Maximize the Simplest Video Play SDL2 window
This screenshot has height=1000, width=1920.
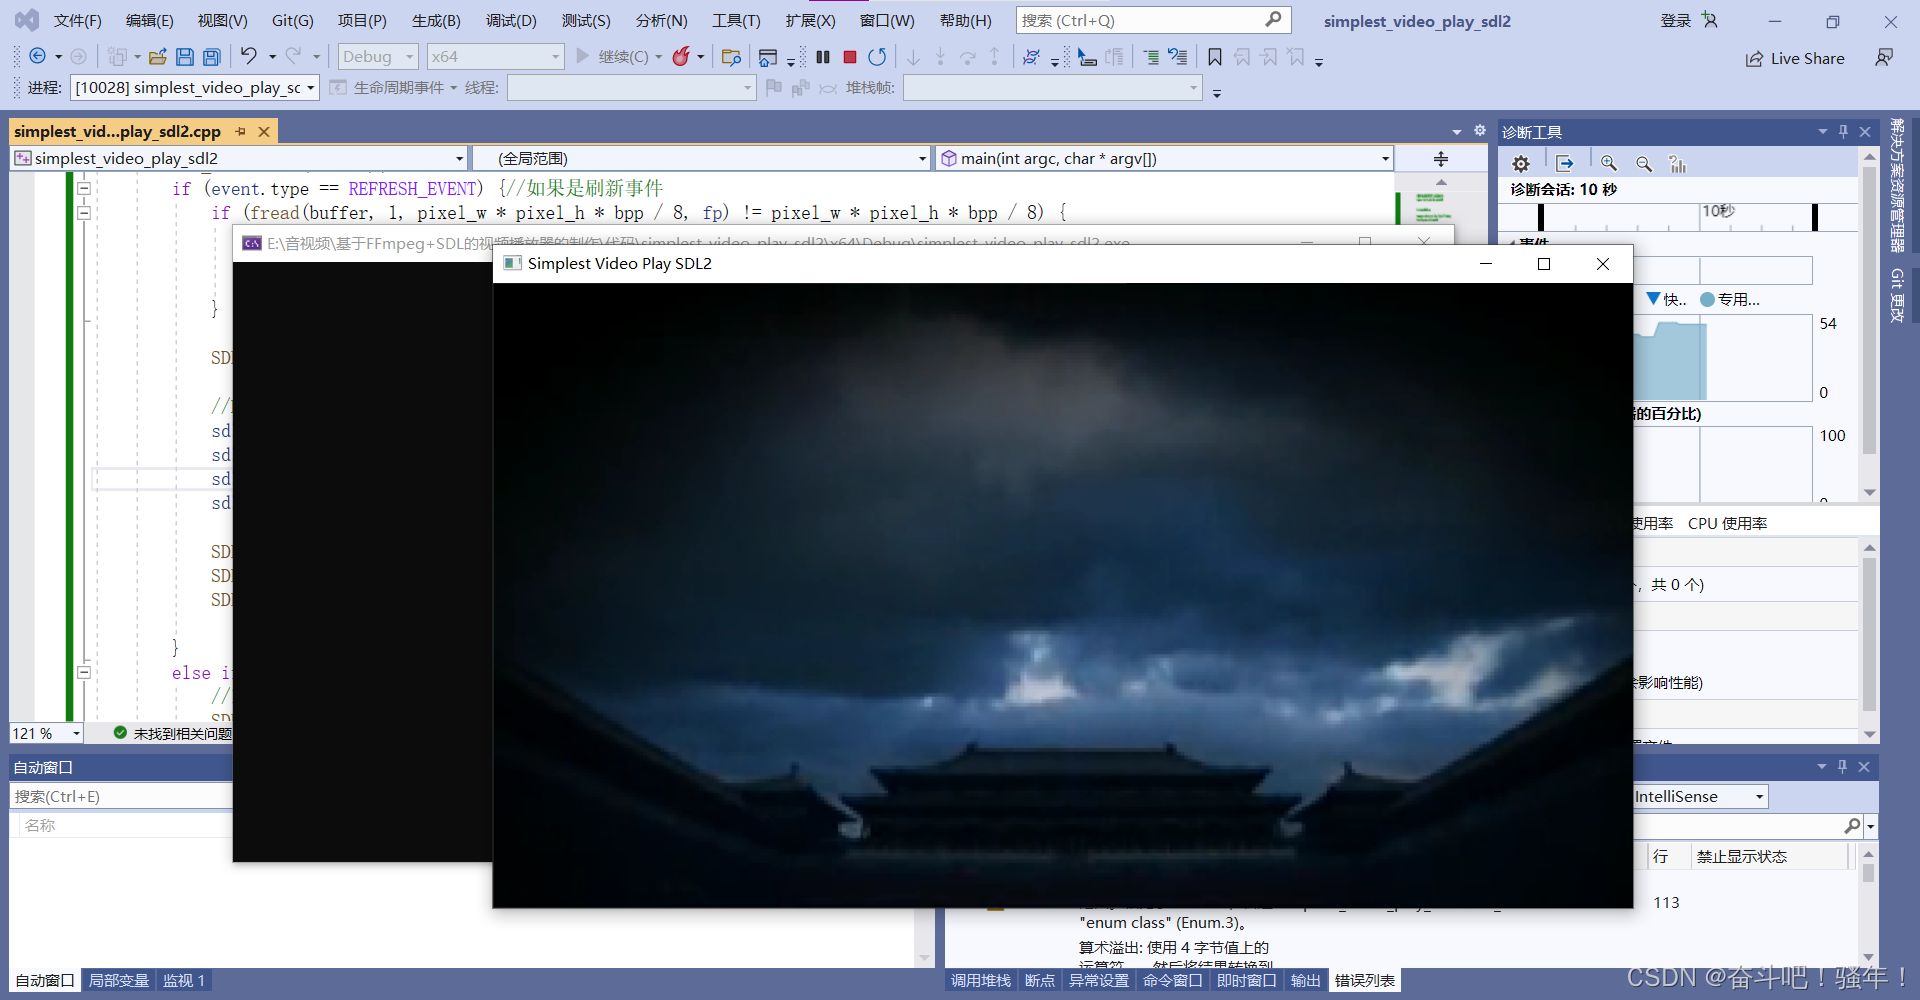point(1544,264)
